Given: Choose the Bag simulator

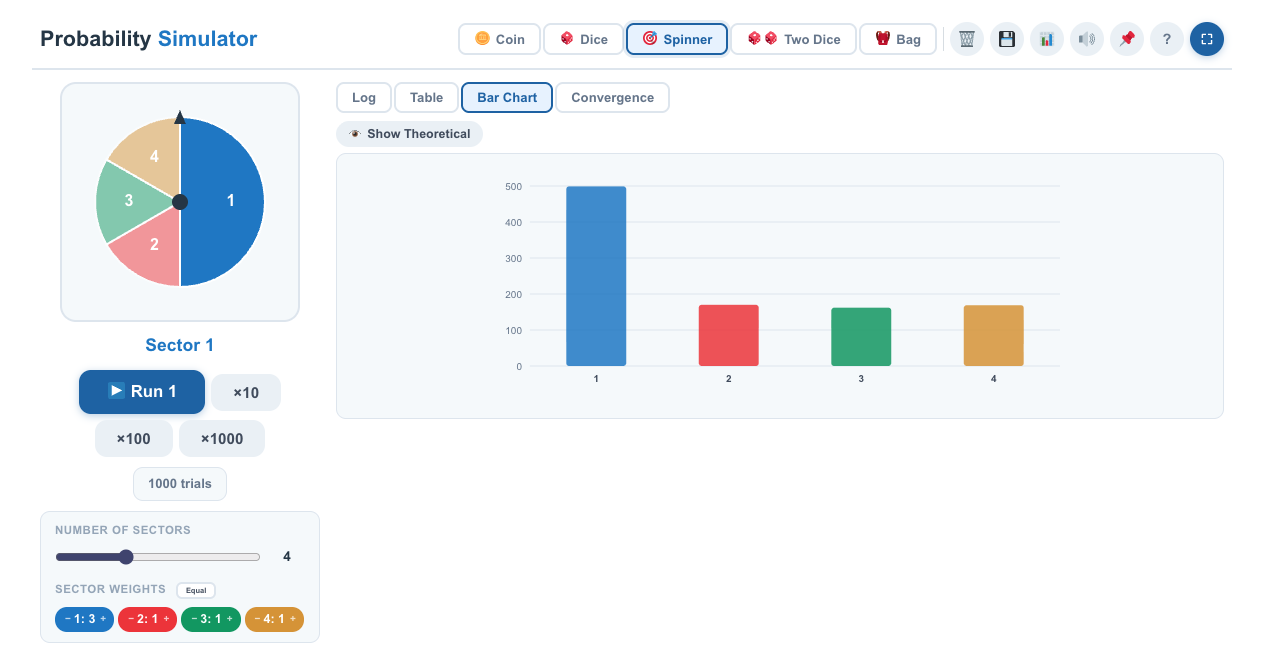Looking at the screenshot, I should tap(898, 39).
